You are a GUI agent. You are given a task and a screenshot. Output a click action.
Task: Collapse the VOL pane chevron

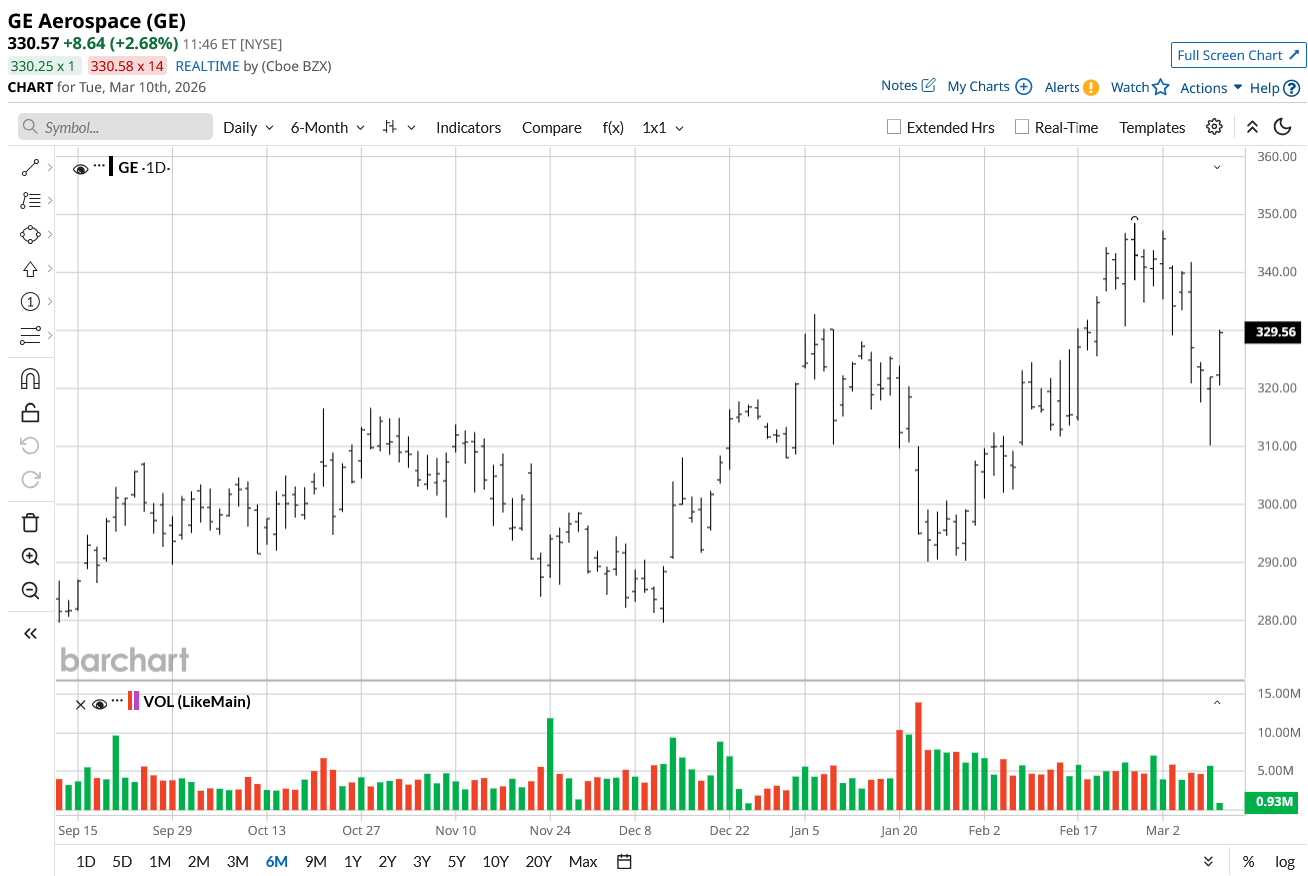(1217, 702)
